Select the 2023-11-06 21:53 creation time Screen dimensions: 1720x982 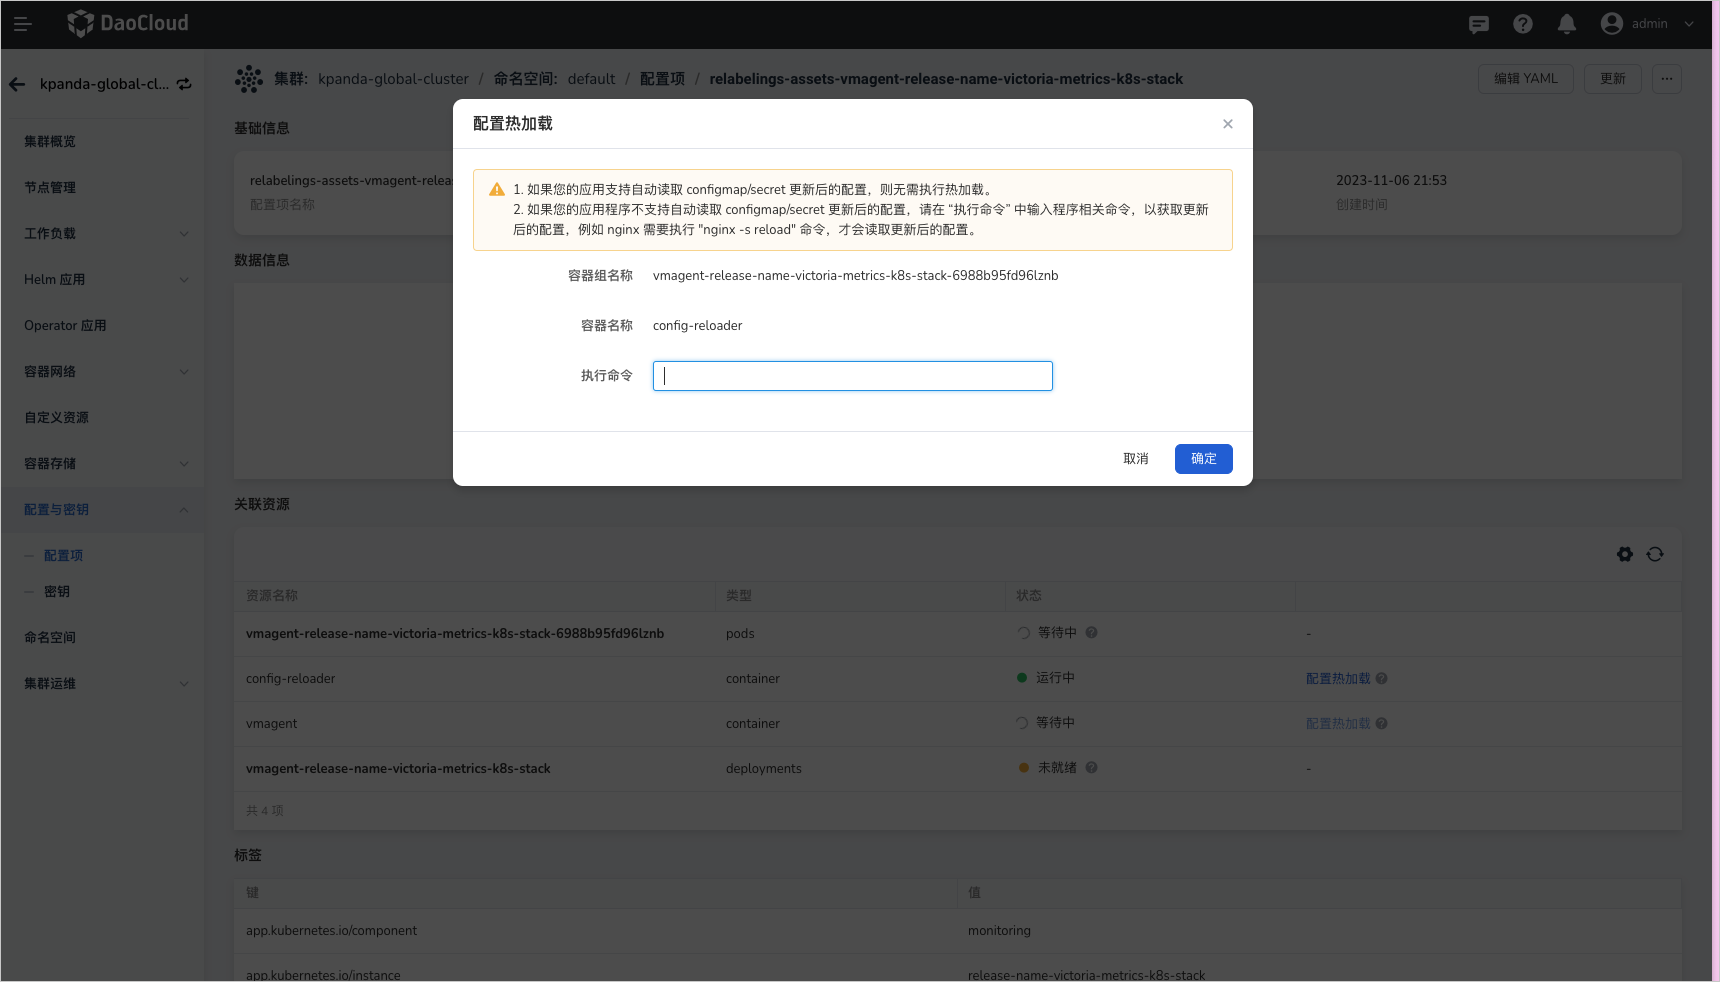(x=1391, y=181)
